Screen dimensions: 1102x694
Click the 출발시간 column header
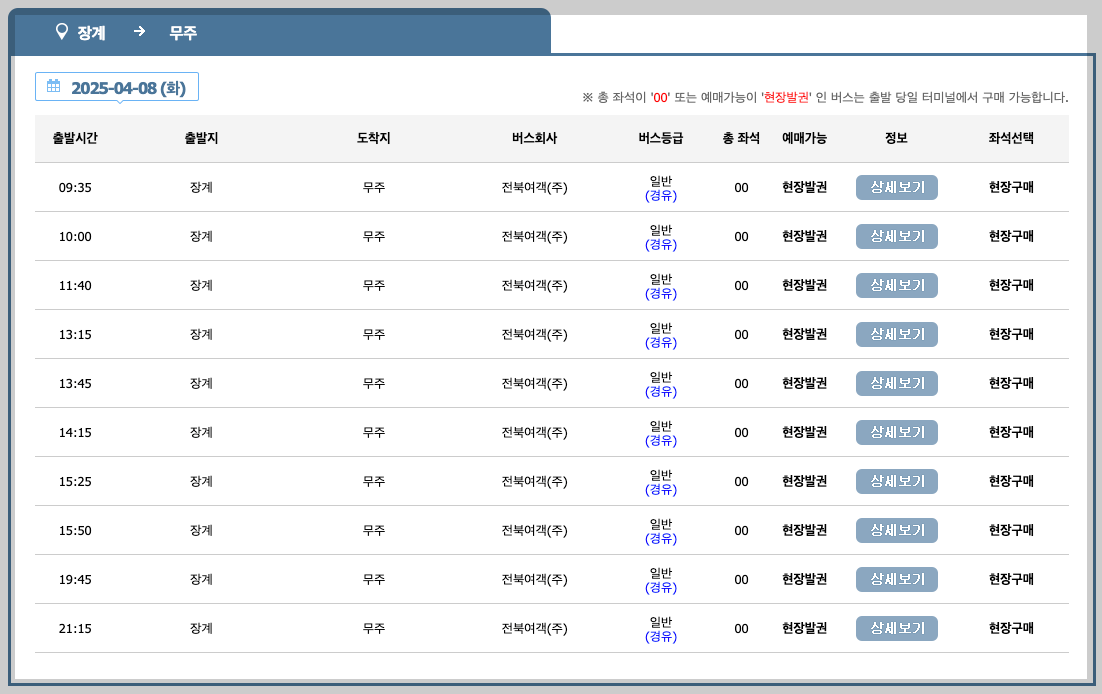74,139
